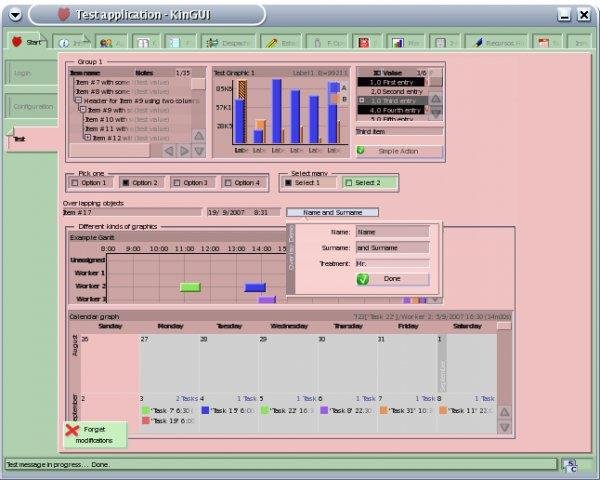Select the Login side tab

point(32,73)
